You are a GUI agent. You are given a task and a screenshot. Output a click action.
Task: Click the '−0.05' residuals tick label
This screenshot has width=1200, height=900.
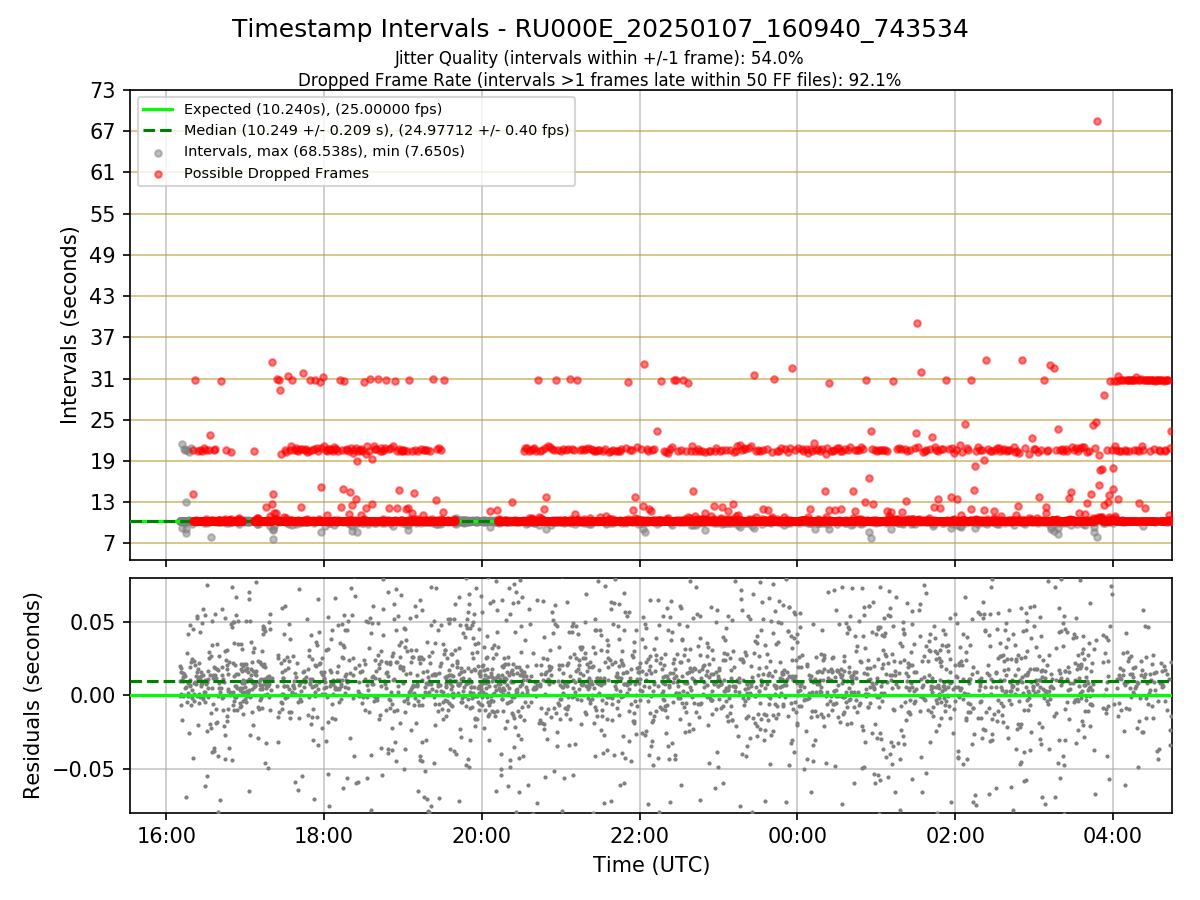86,769
